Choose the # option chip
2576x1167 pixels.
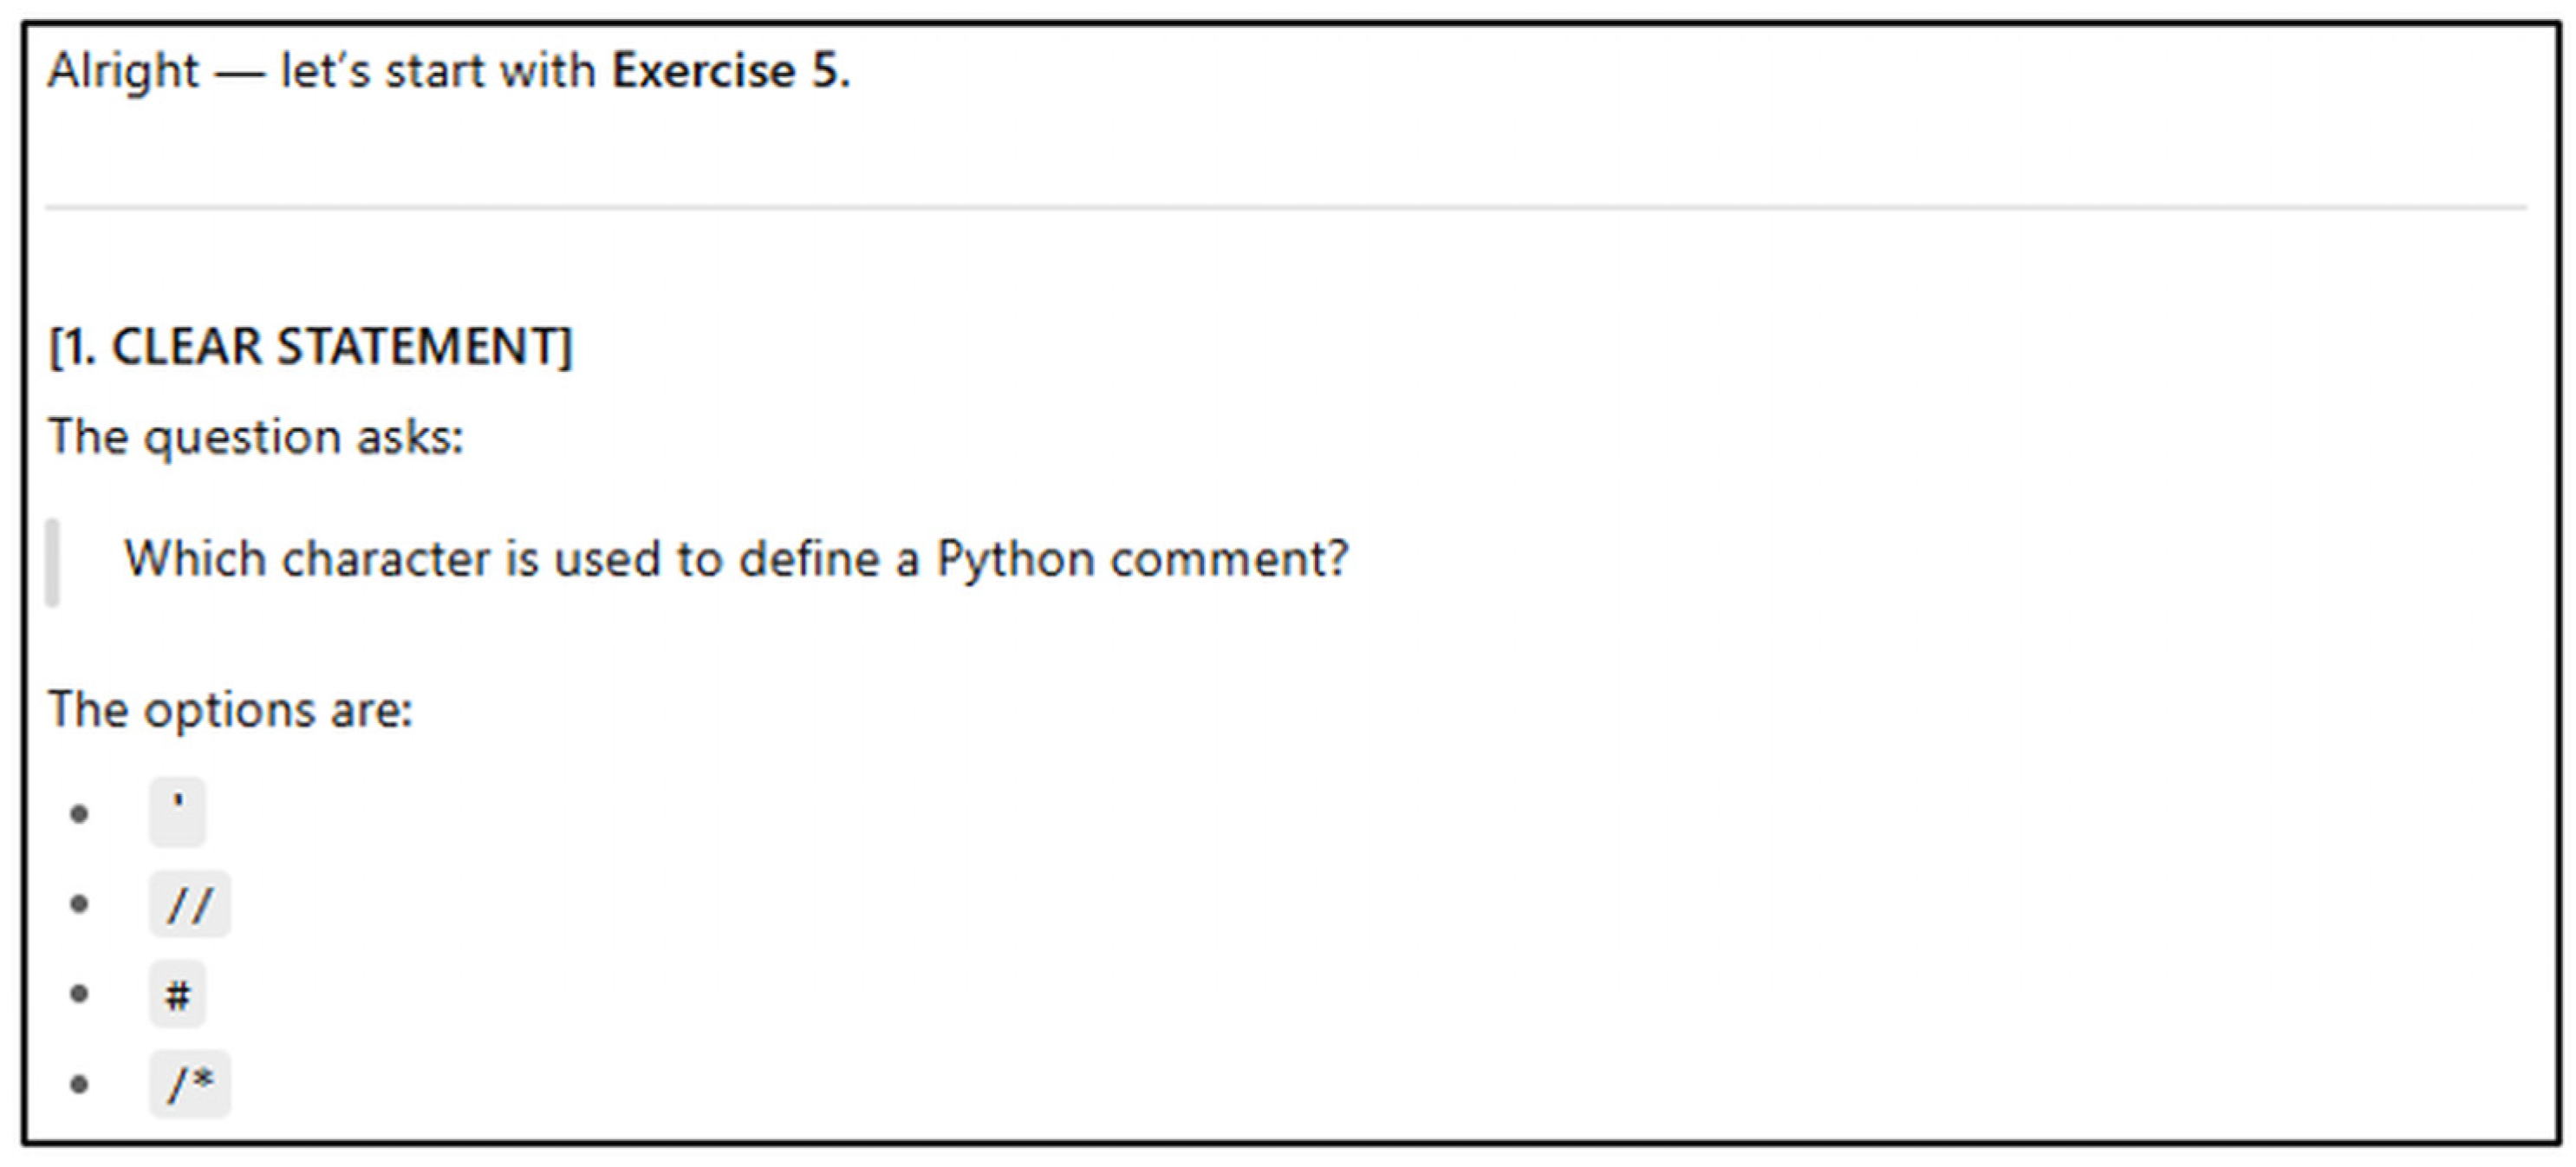(178, 994)
